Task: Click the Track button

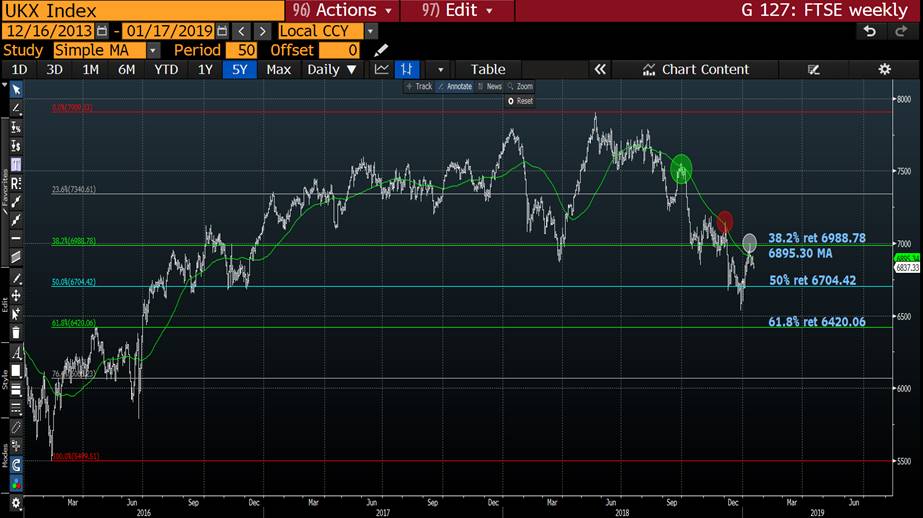Action: [419, 87]
